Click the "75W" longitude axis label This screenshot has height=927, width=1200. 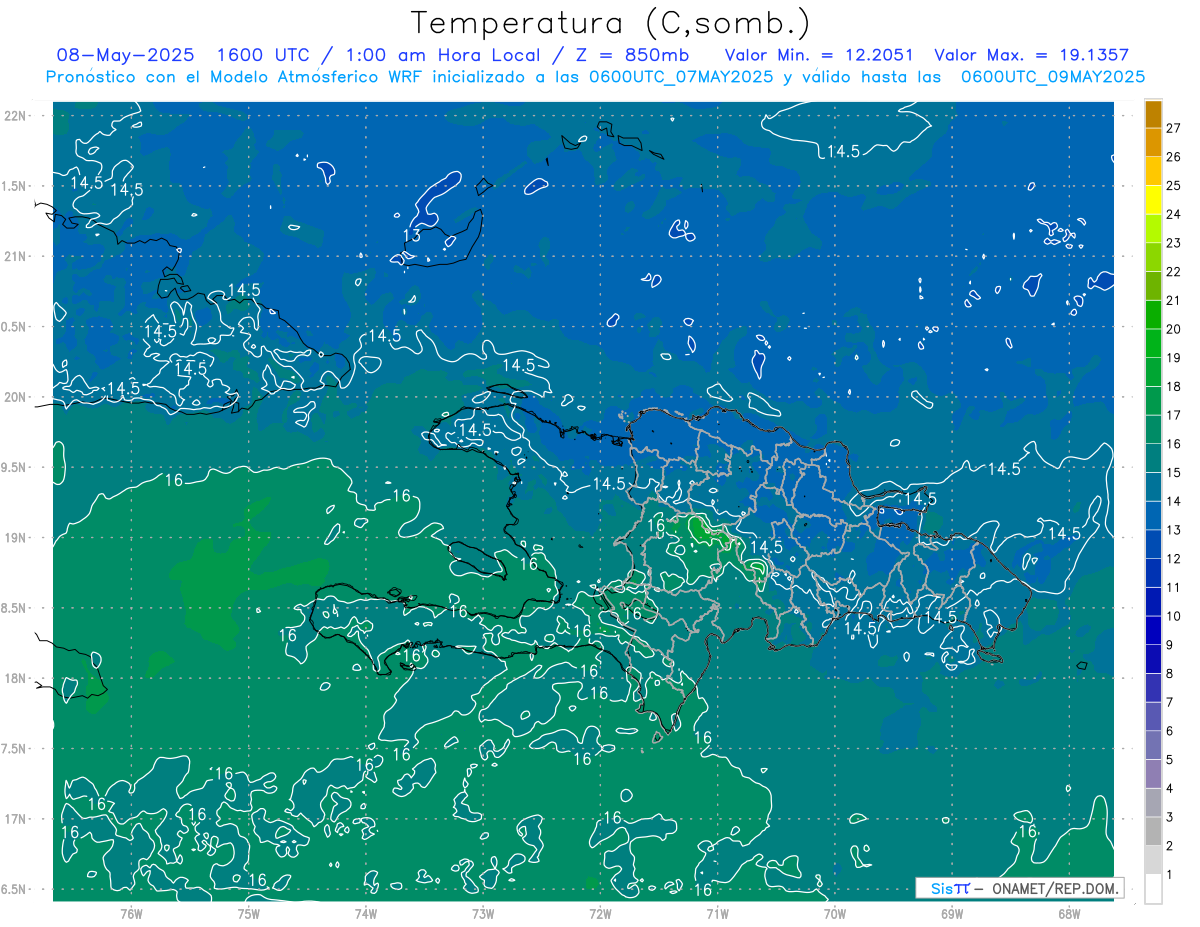pyautogui.click(x=248, y=912)
